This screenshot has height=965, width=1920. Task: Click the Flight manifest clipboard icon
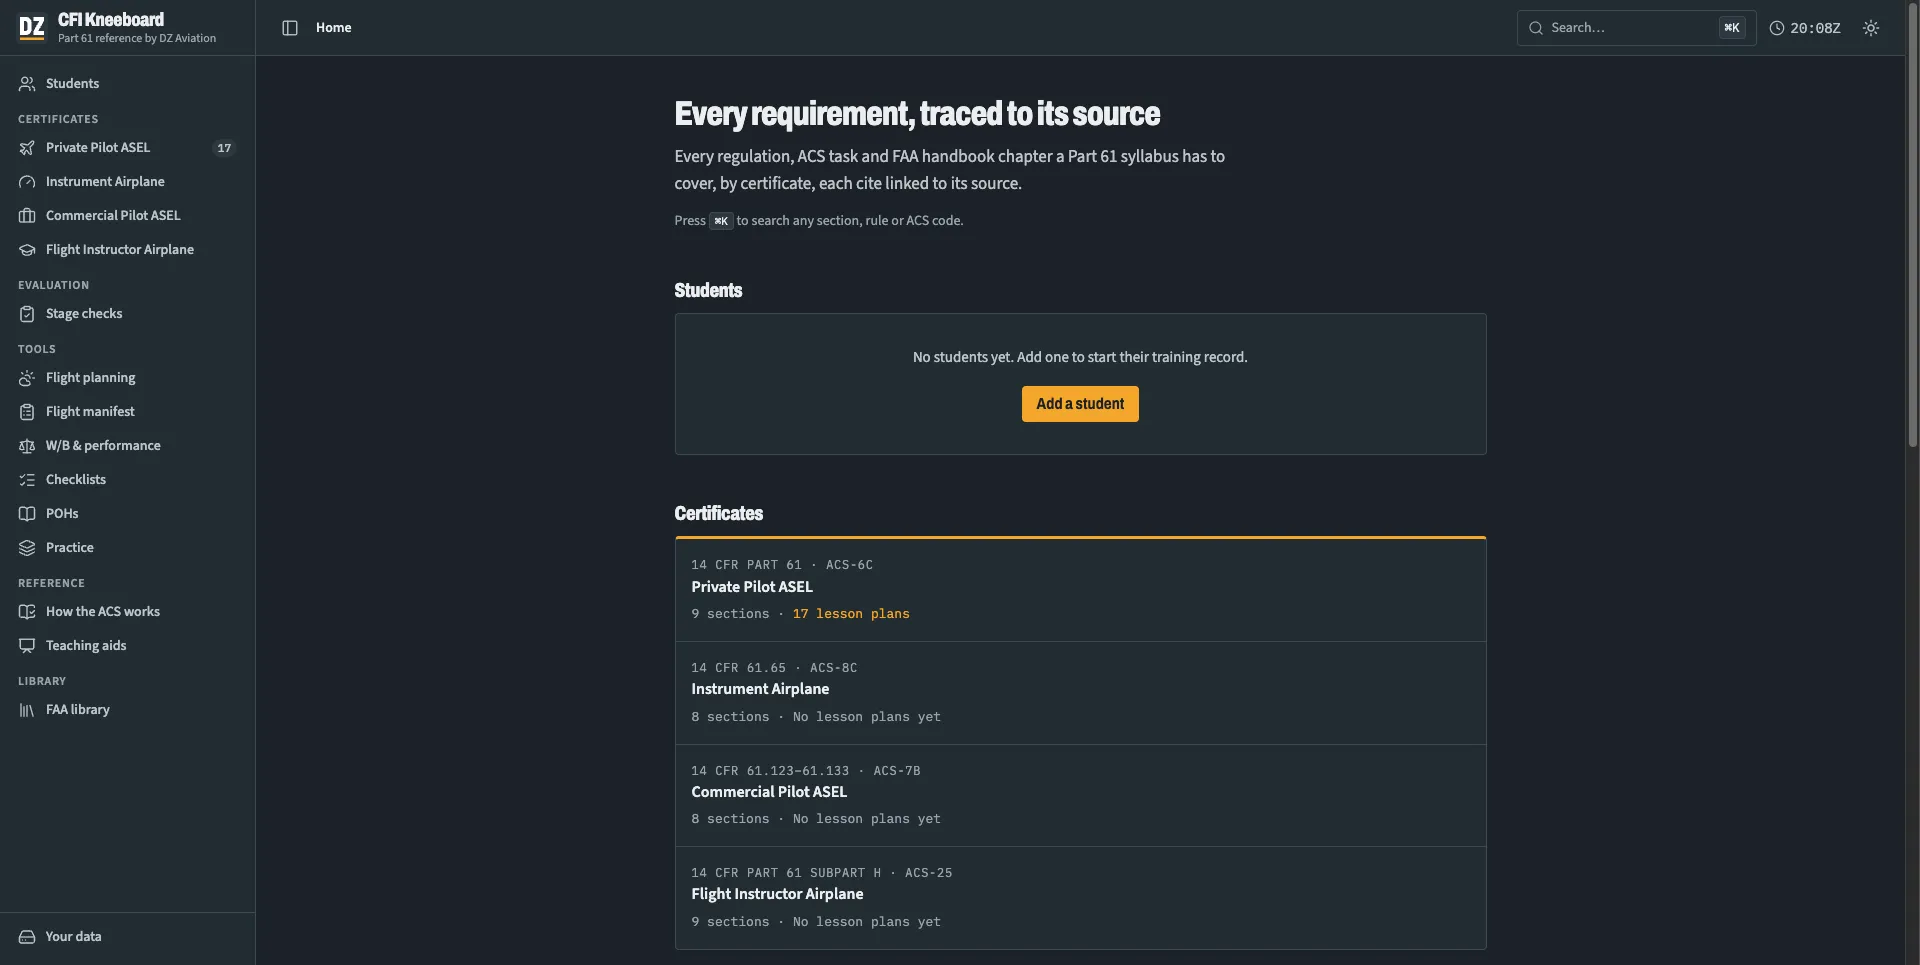[27, 412]
